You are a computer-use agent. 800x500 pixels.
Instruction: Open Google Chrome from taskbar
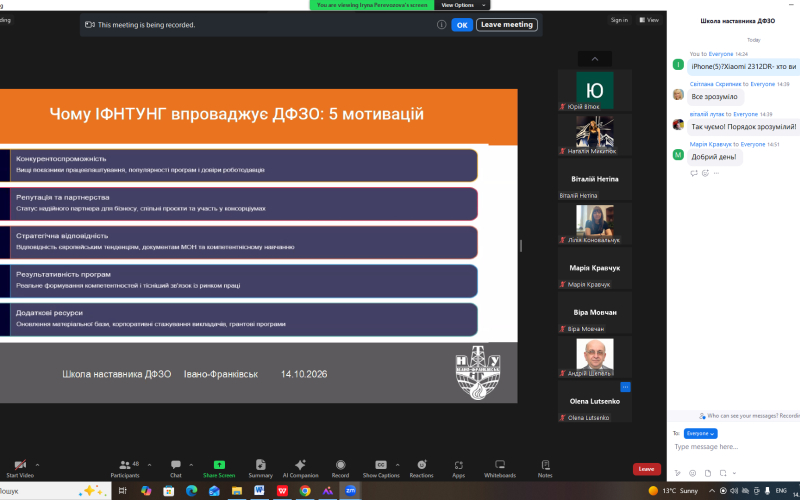[305, 491]
